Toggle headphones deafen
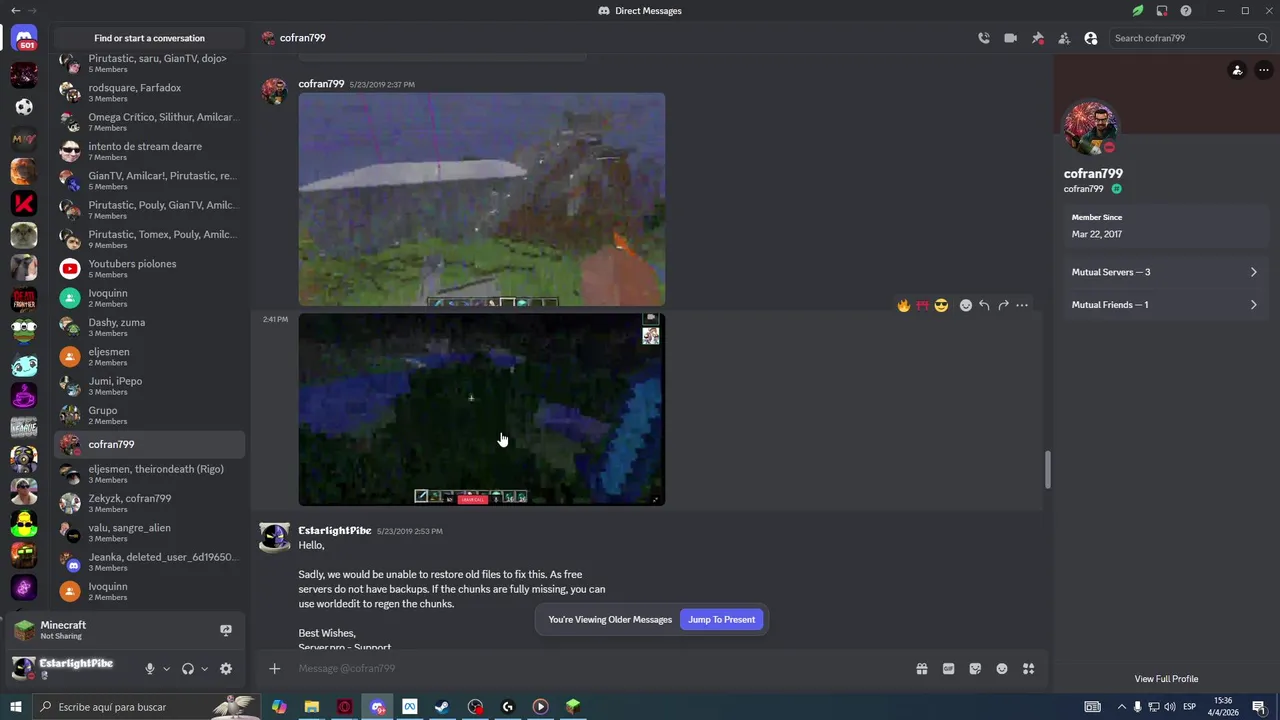 [x=187, y=669]
